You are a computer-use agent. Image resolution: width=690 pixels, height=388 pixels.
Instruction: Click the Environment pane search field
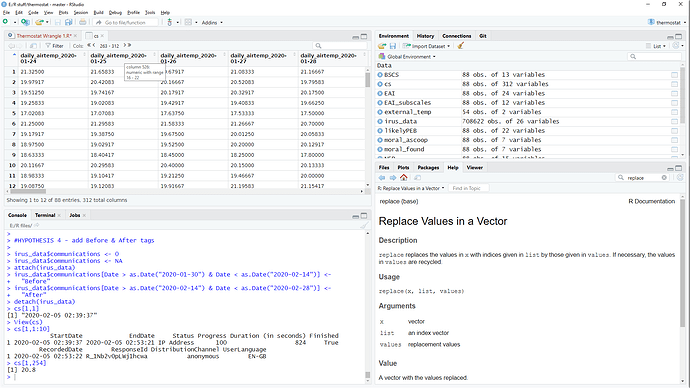click(655, 56)
